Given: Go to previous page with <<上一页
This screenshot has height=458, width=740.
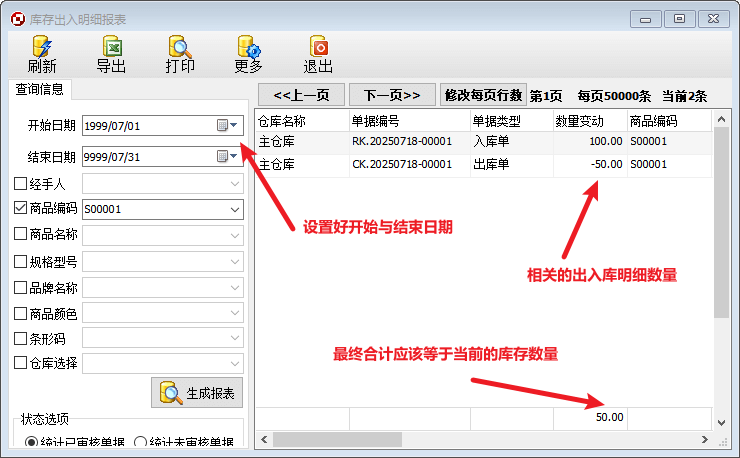Looking at the screenshot, I should pos(301,95).
